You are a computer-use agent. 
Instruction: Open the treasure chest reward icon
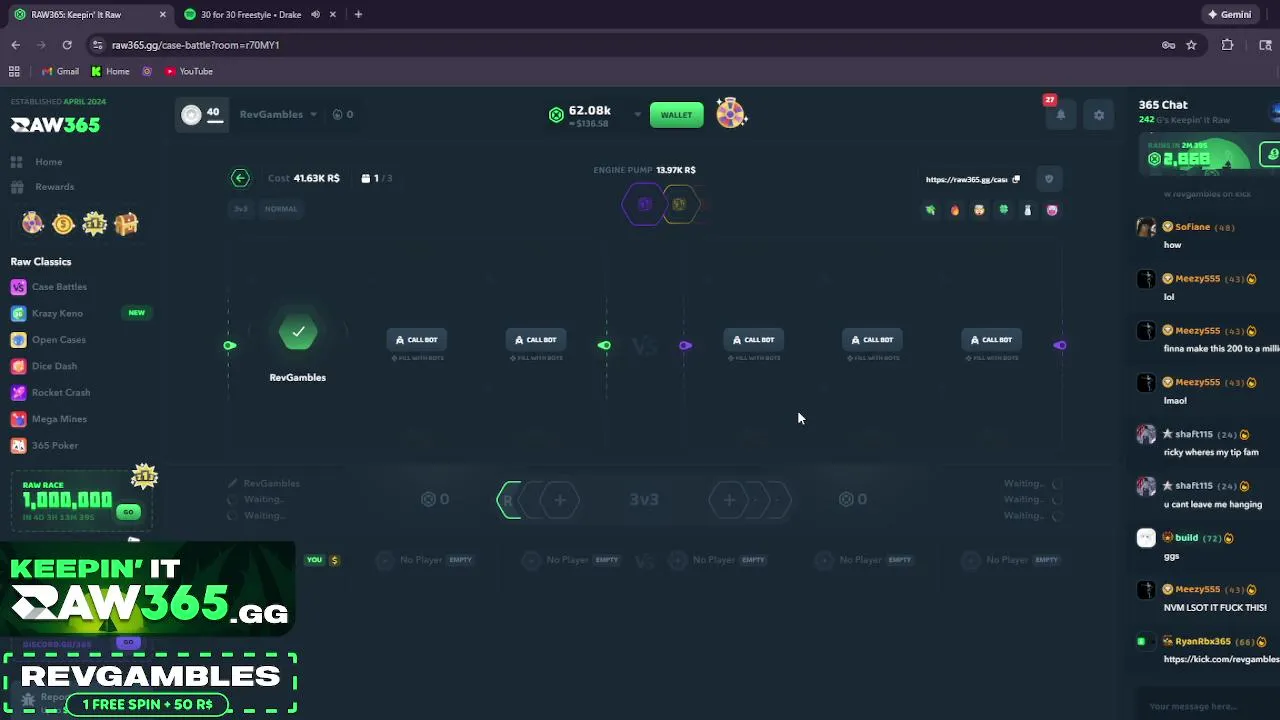click(126, 223)
